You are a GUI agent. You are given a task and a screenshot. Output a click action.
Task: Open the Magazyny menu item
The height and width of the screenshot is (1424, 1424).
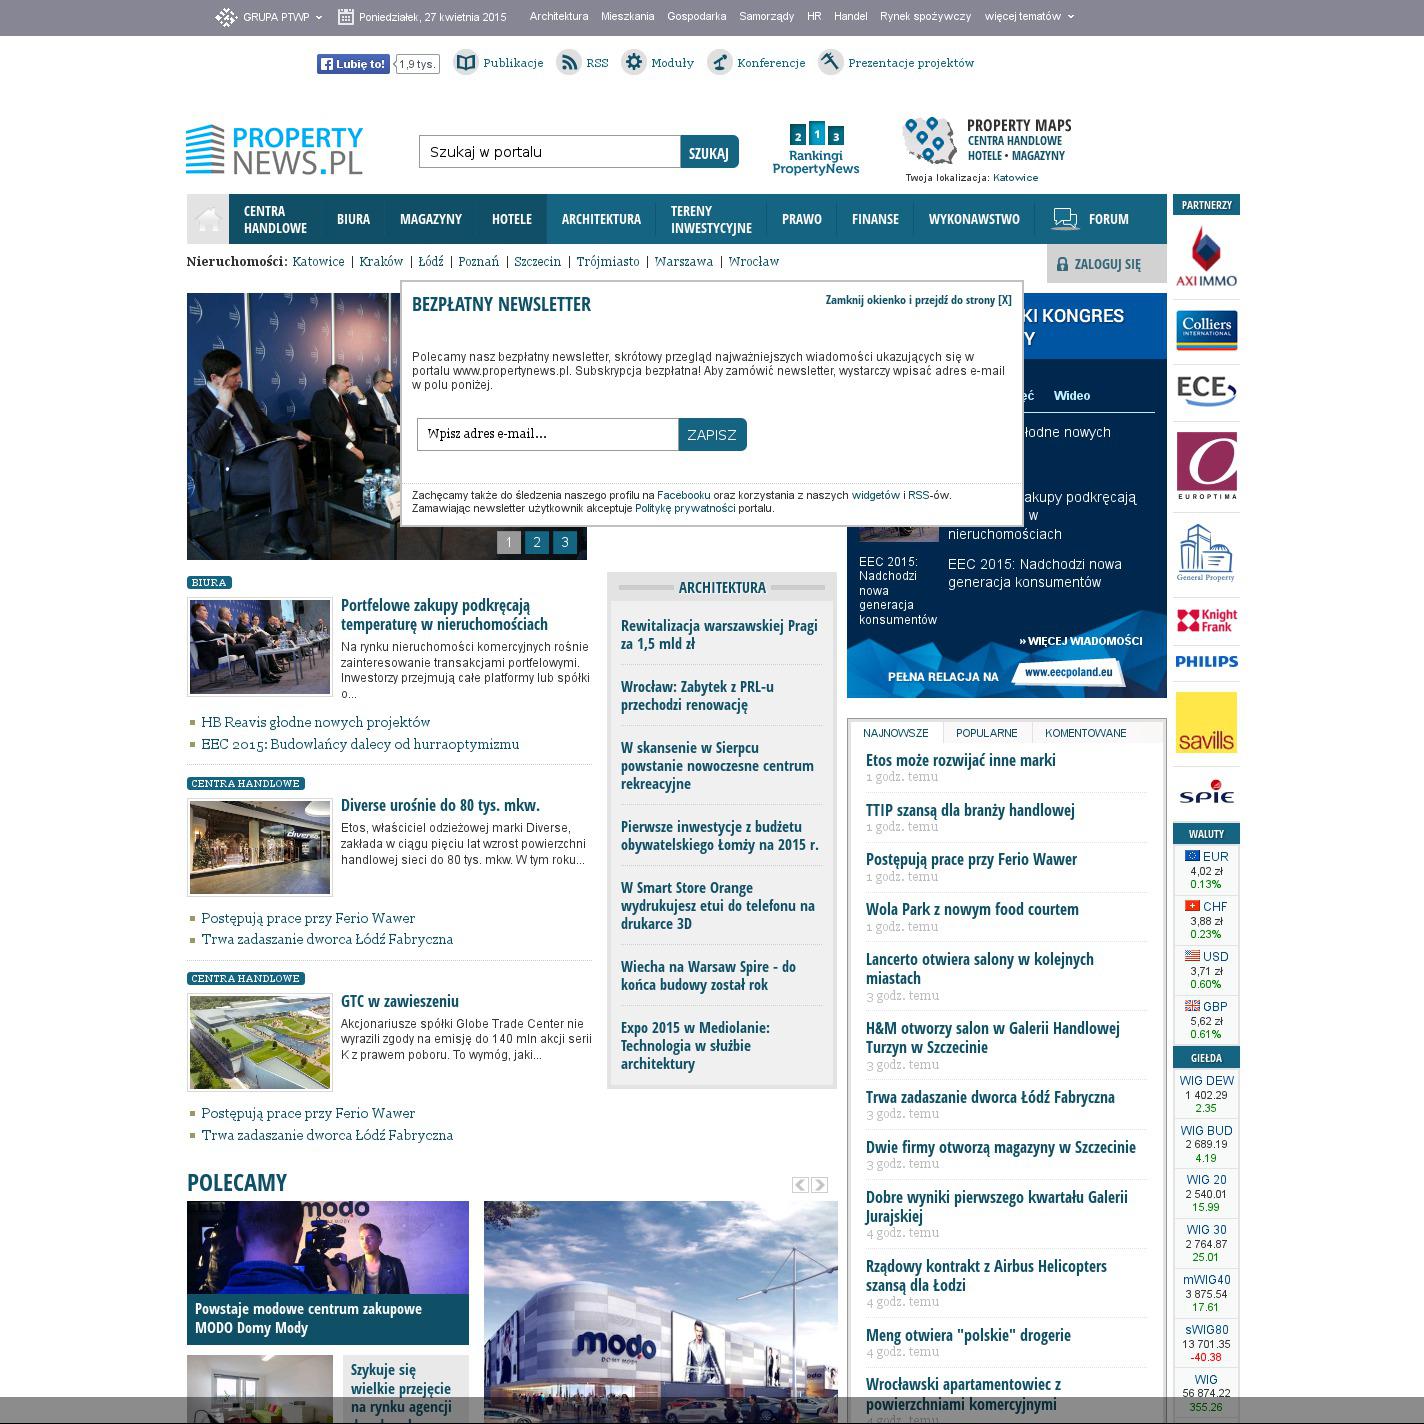tap(430, 219)
